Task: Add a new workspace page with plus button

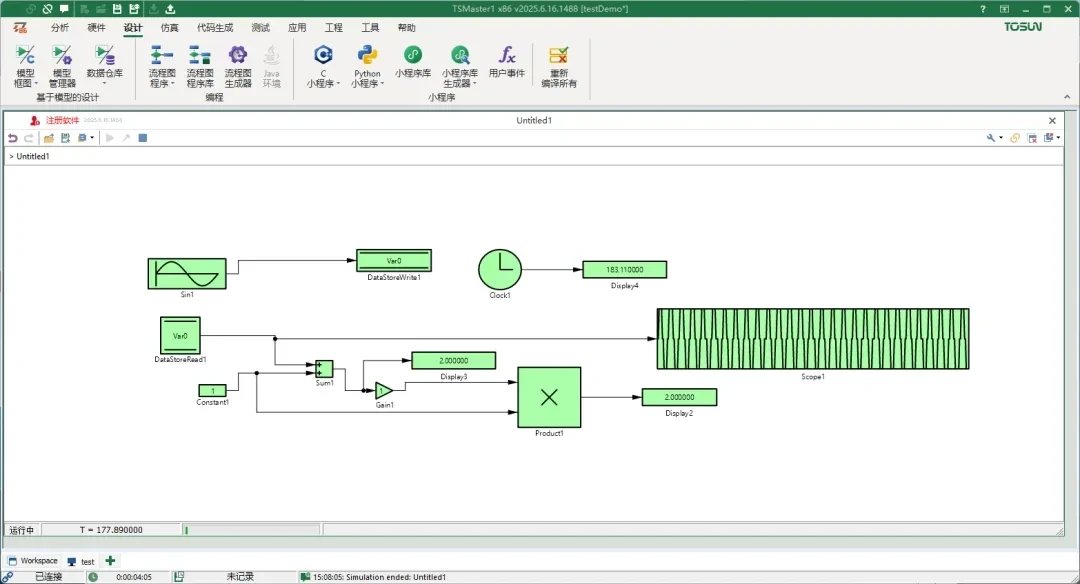Action: tap(110, 561)
